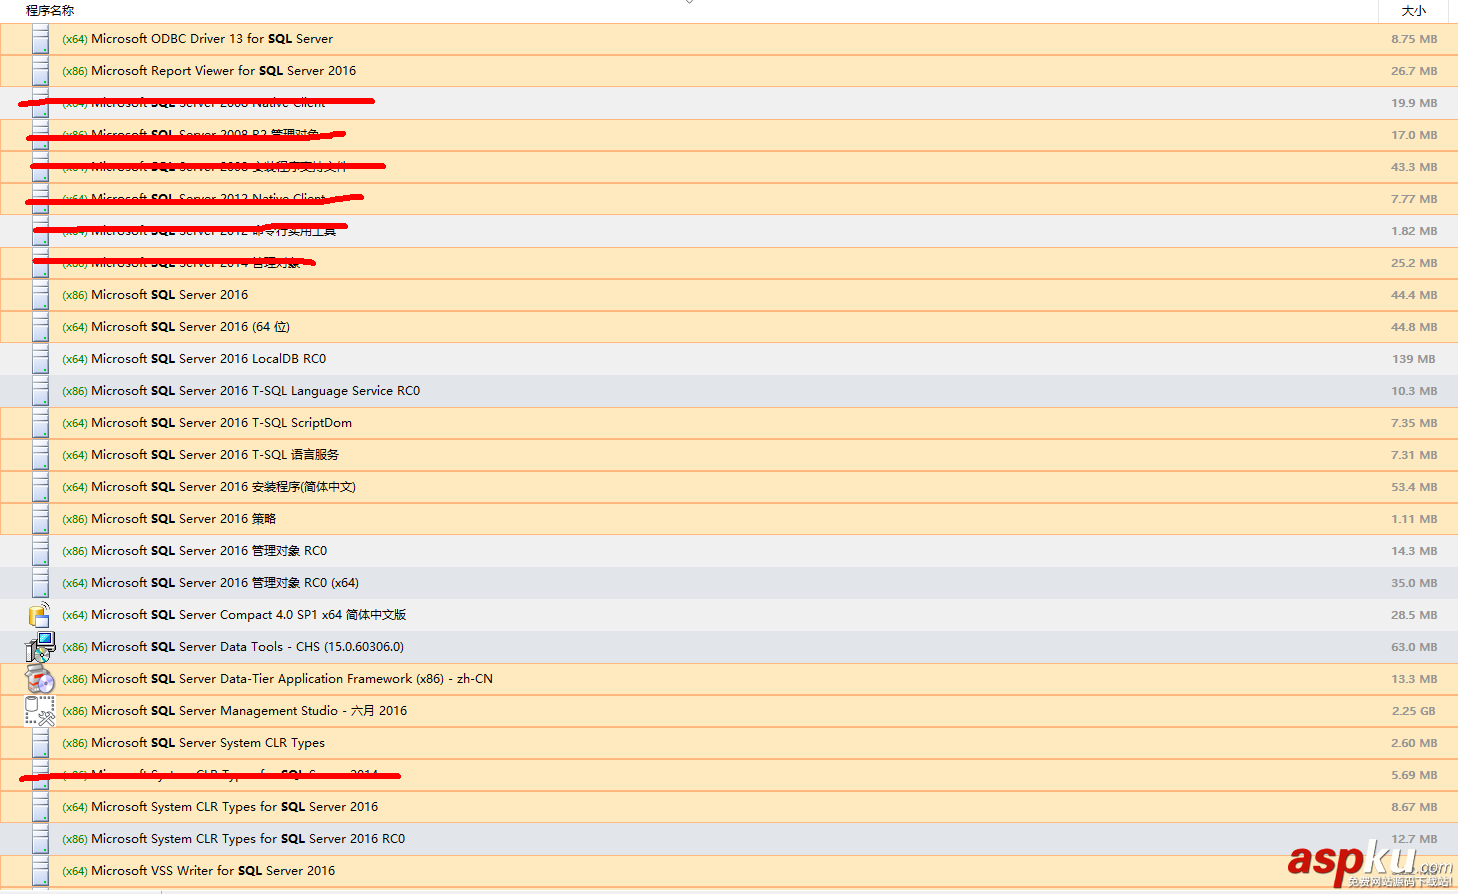Select (x64) System CLR Types for SQL Server 2016
This screenshot has width=1458, height=894.
coord(220,807)
